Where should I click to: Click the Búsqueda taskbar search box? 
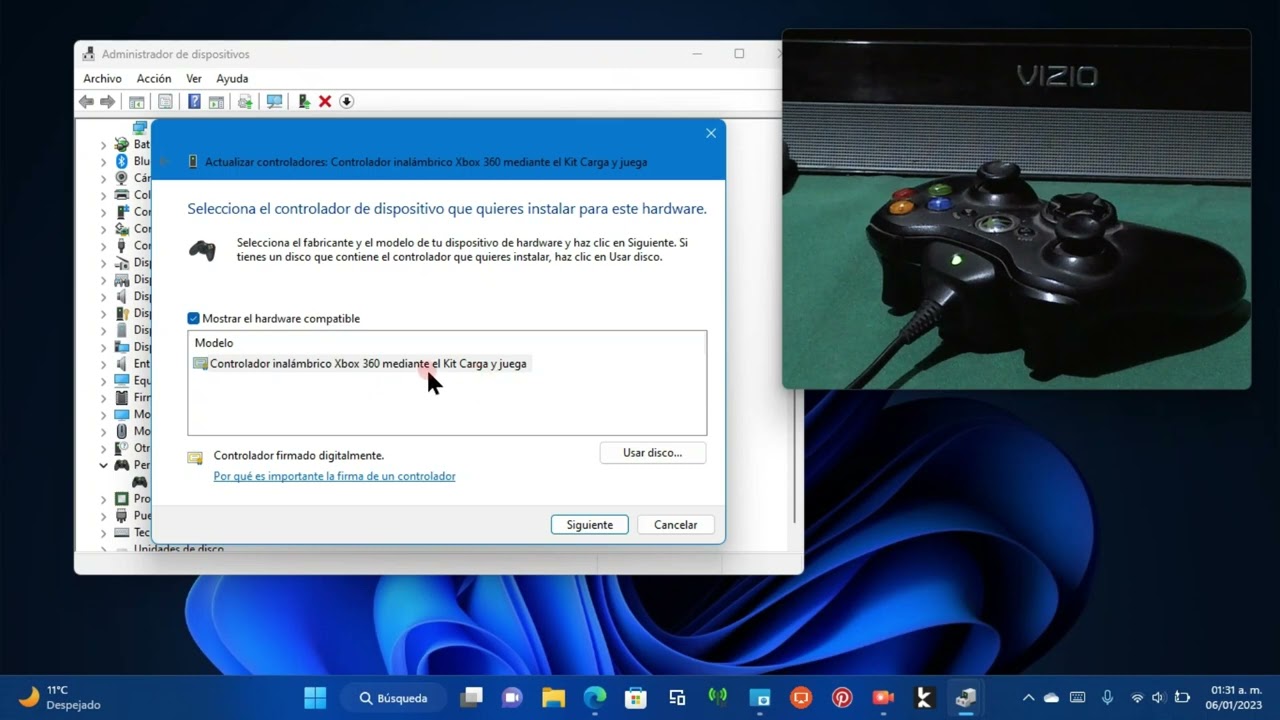coord(393,698)
